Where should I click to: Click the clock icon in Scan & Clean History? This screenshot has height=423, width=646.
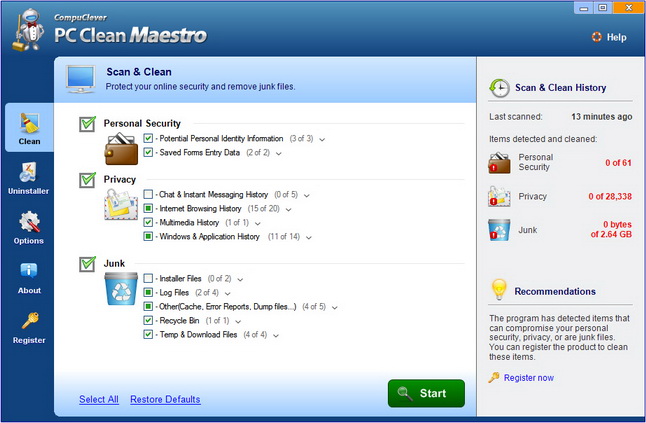[499, 88]
